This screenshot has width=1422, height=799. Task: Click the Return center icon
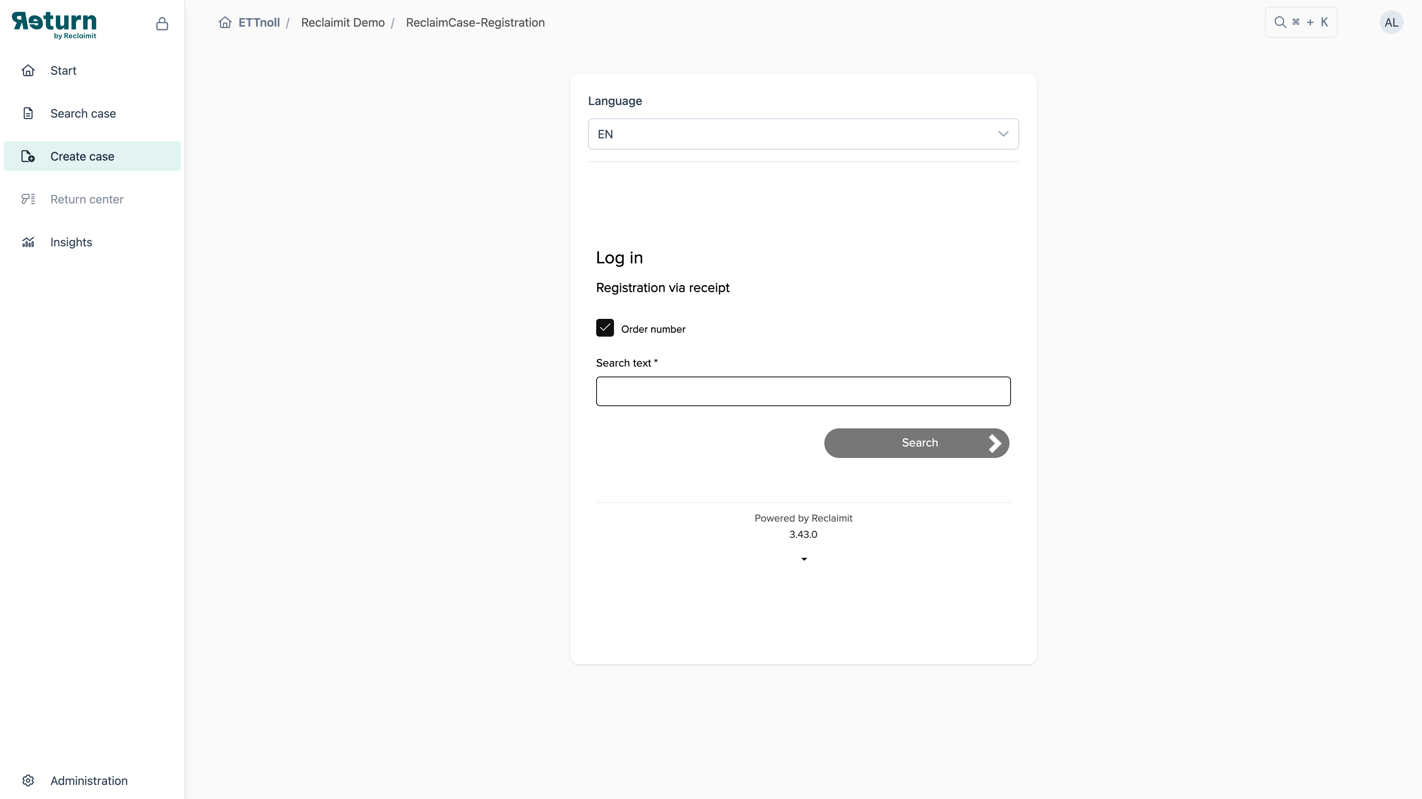tap(28, 200)
